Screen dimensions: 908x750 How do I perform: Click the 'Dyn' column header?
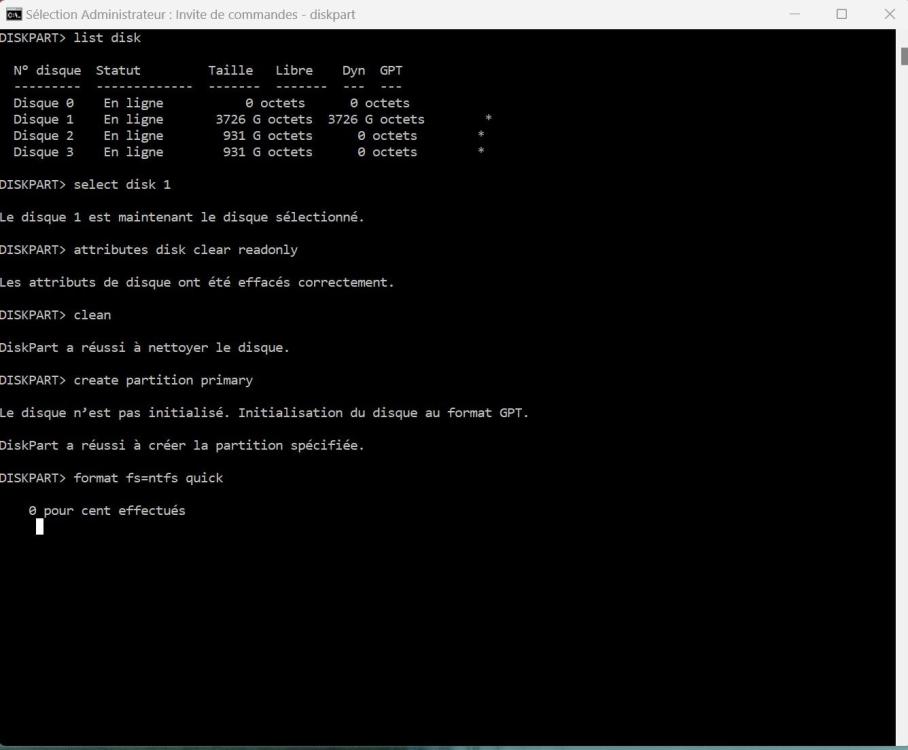pos(353,71)
